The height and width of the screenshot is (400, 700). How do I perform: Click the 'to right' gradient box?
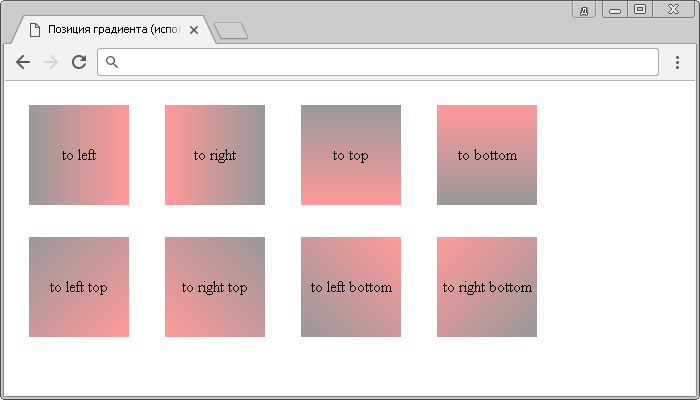click(215, 155)
